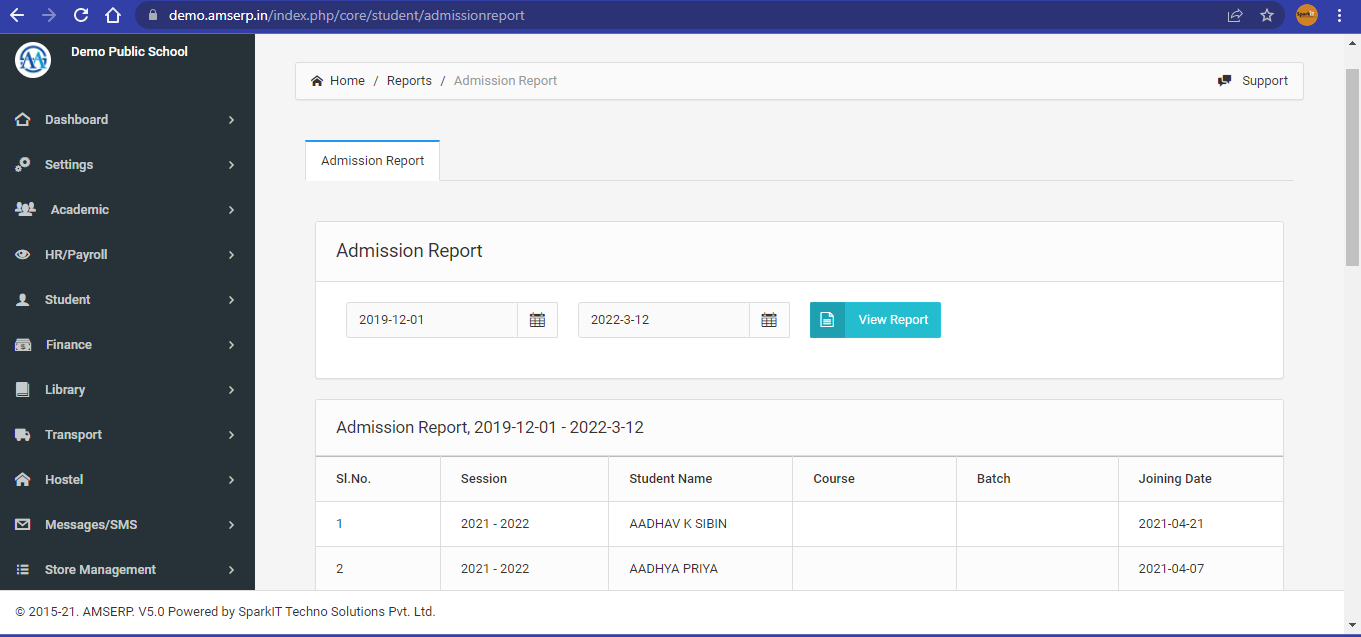Click the Demo Public School logo

(33, 60)
